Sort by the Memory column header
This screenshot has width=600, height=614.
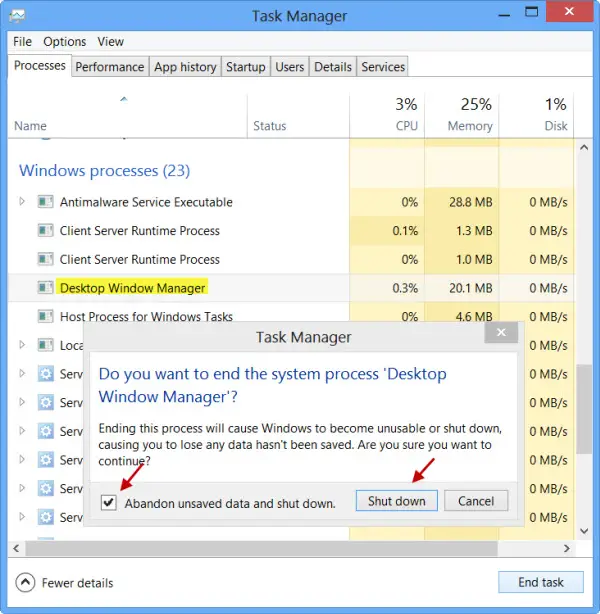tap(462, 116)
